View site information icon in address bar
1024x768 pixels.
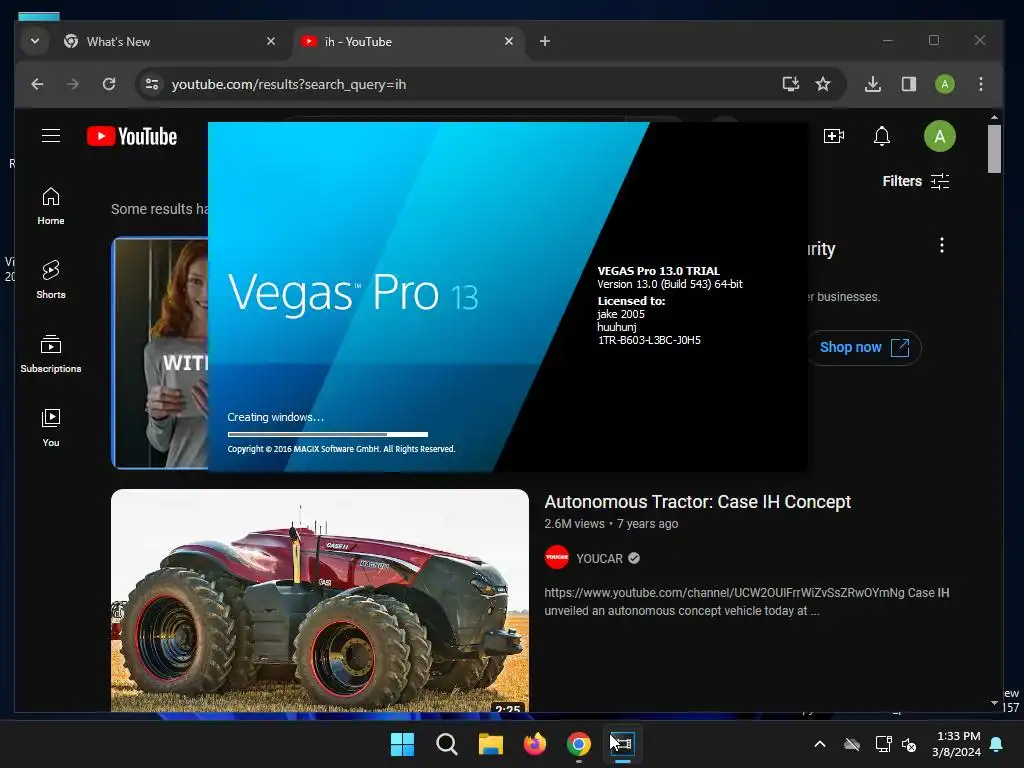click(152, 84)
